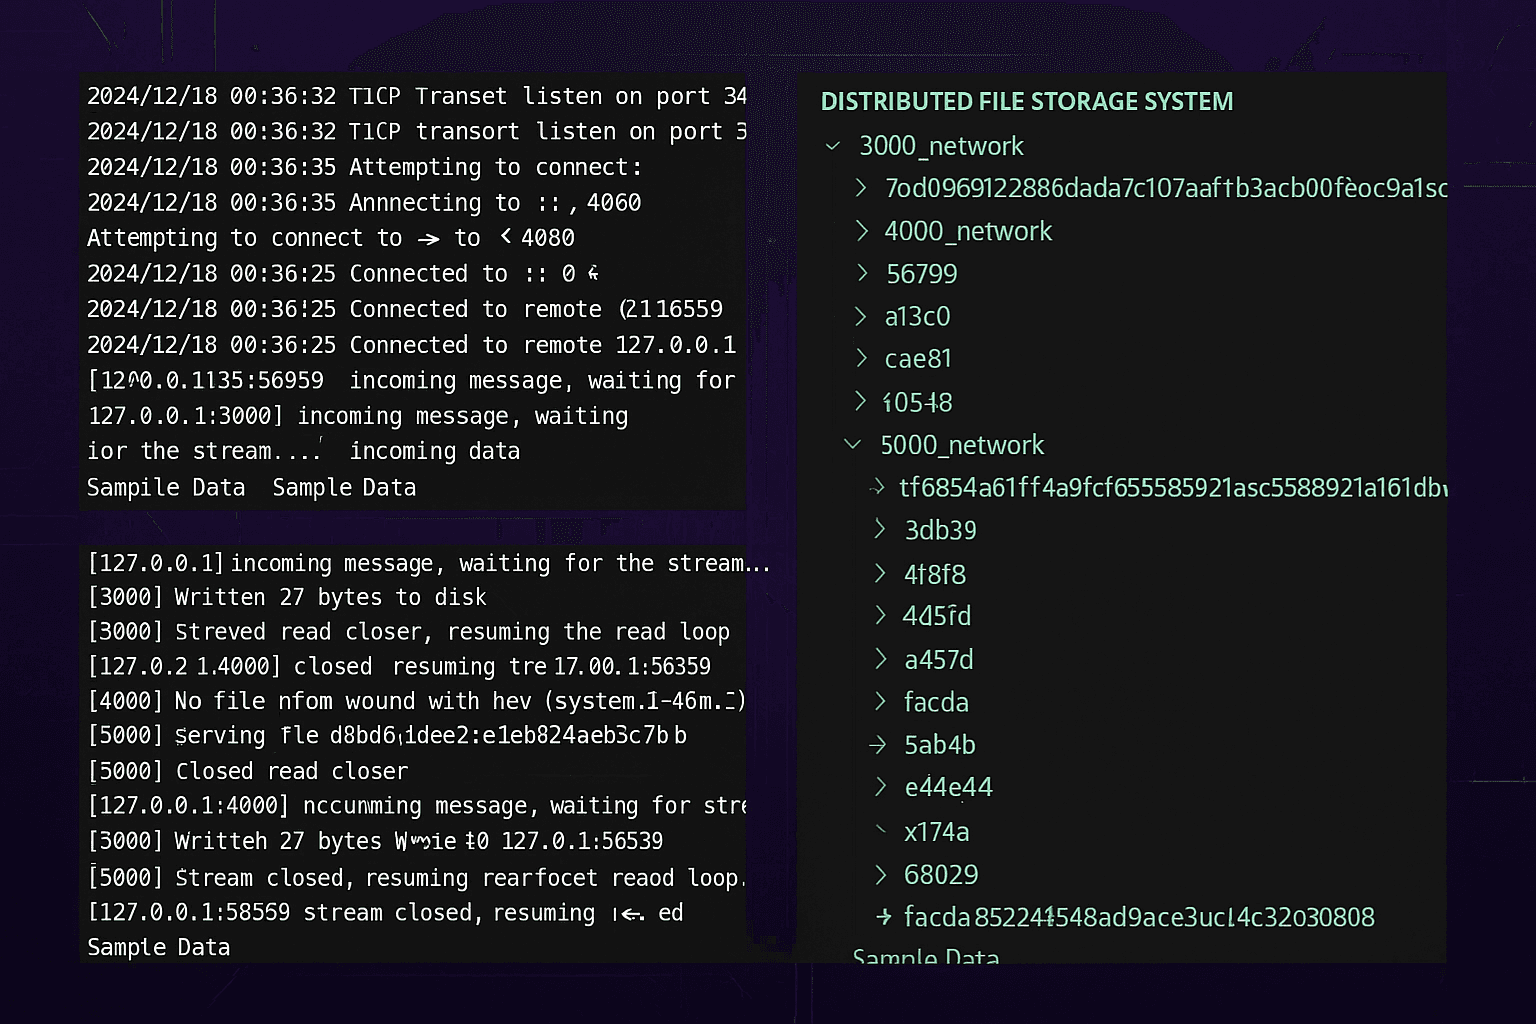Expand the a13c0 folder chevron
Screen dimensions: 1536x1024
tap(862, 316)
